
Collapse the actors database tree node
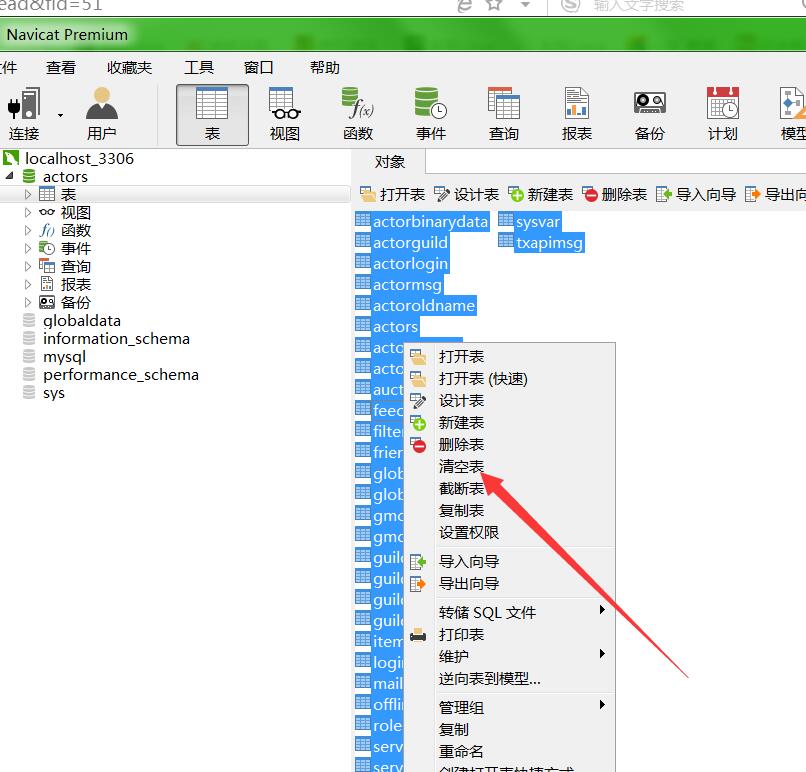click(x=10, y=176)
